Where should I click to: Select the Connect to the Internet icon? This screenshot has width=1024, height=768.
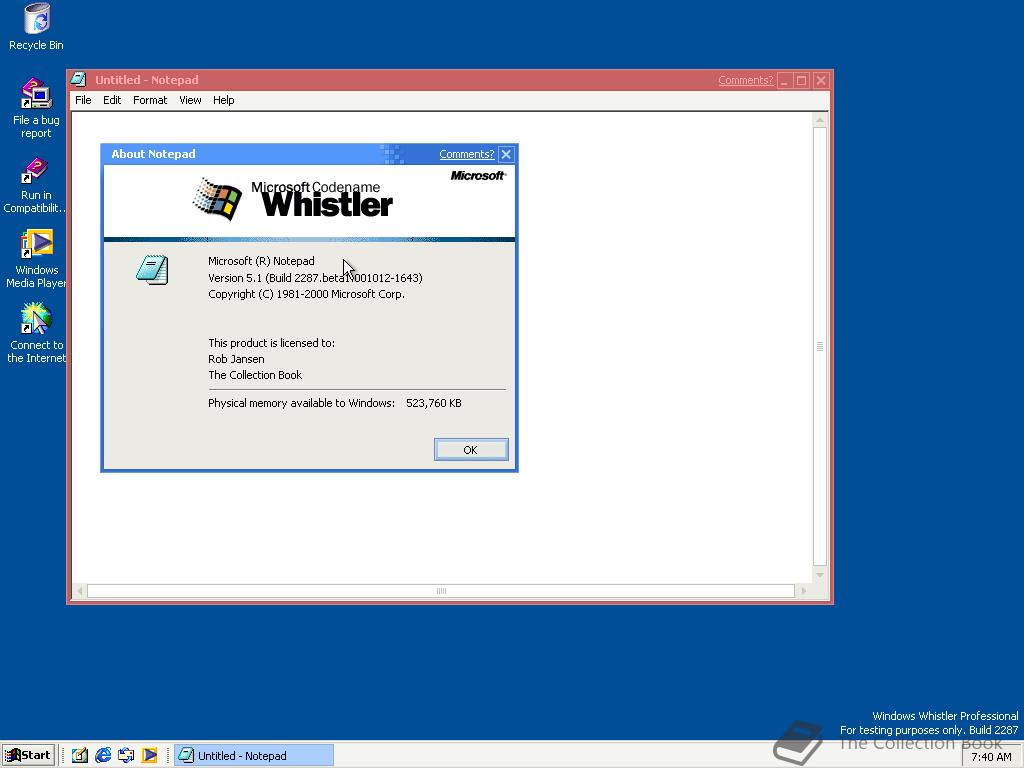click(x=37, y=333)
